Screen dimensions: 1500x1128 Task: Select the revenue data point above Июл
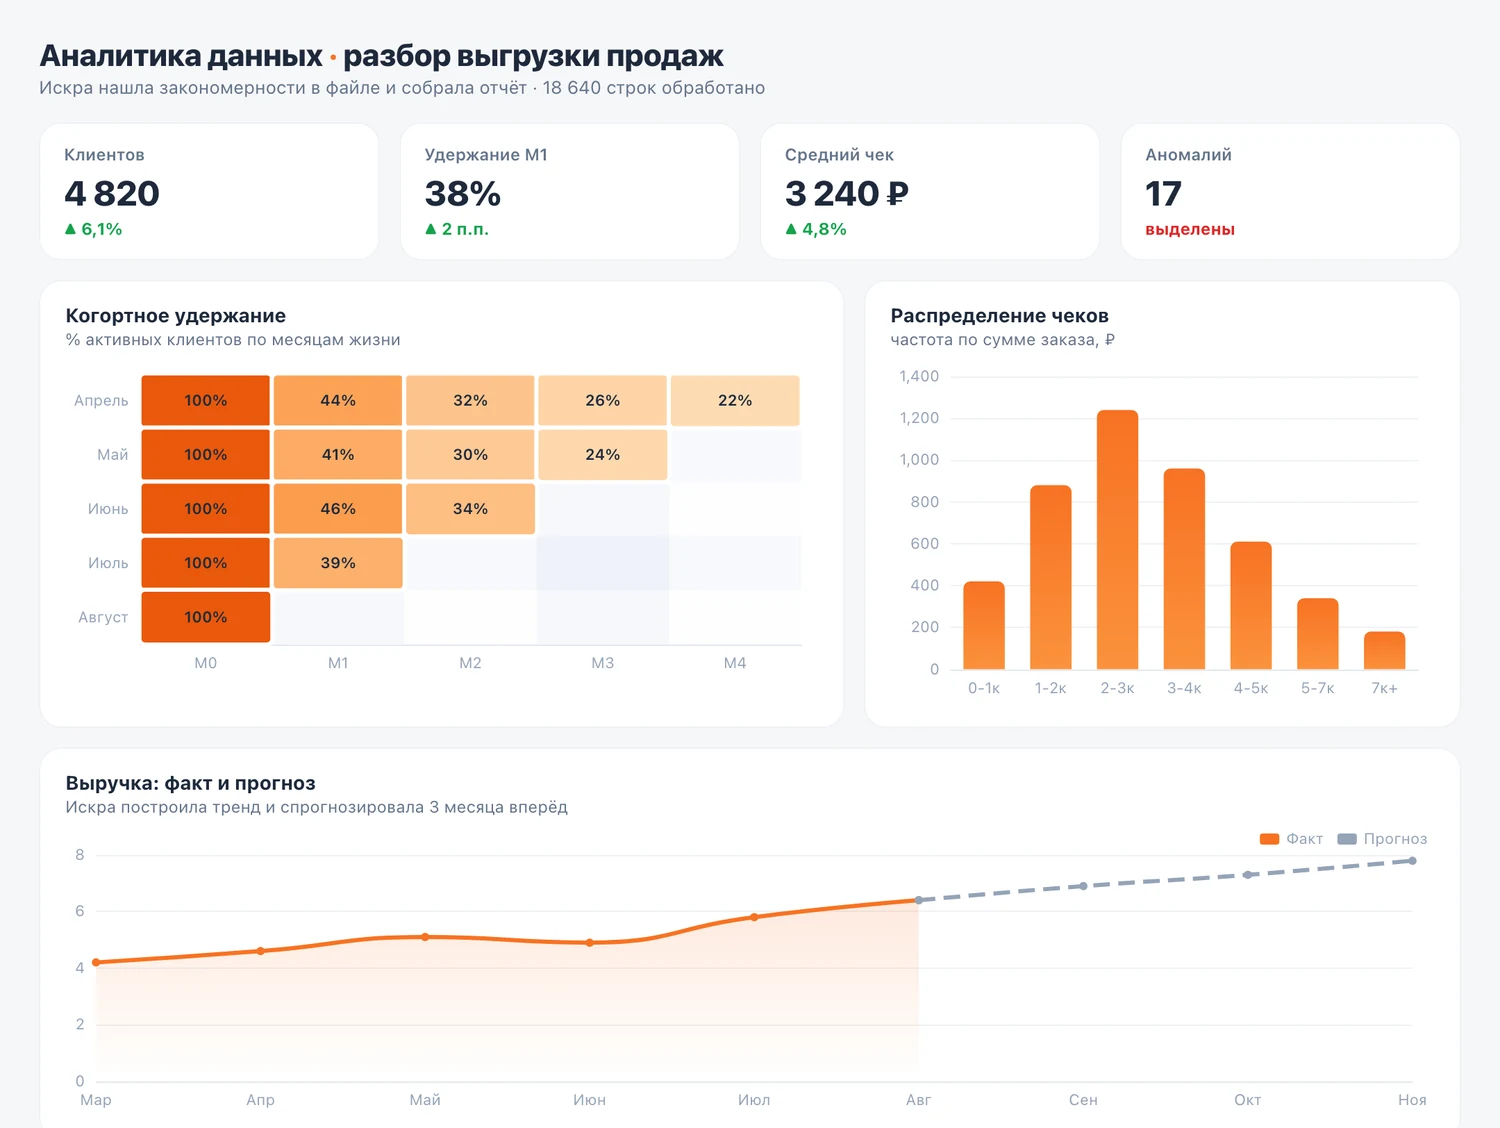pos(754,917)
